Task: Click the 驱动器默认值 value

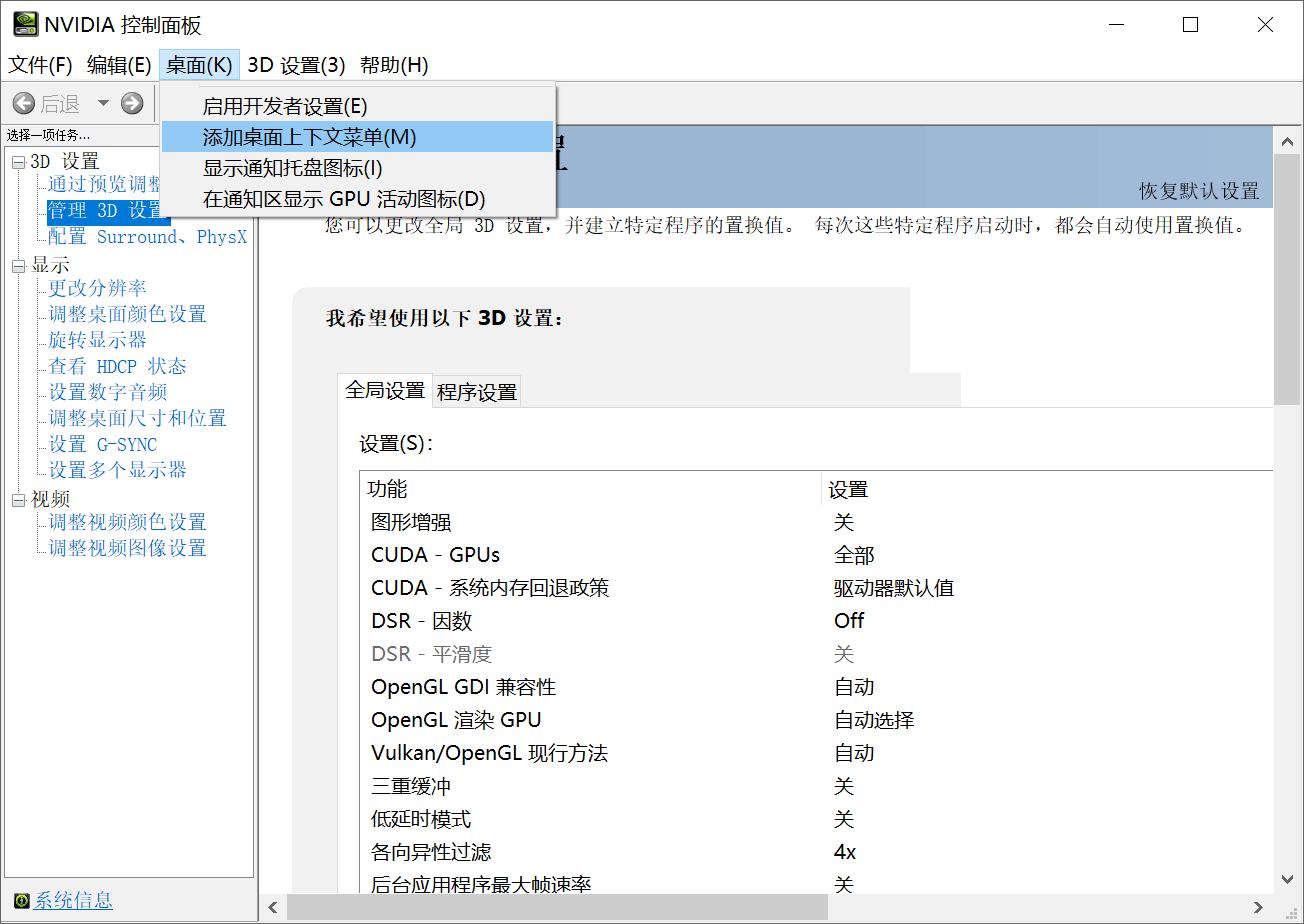Action: (x=894, y=588)
